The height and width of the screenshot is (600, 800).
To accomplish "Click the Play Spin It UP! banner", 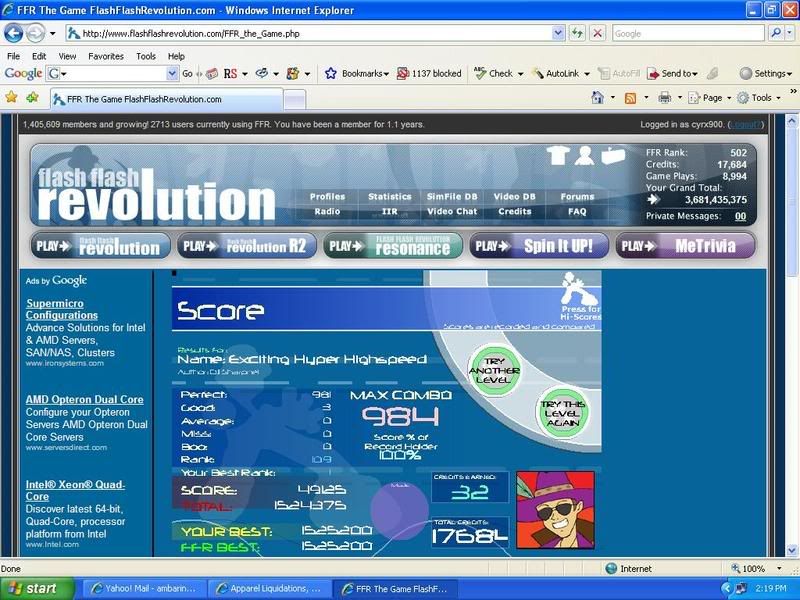I will coord(539,246).
